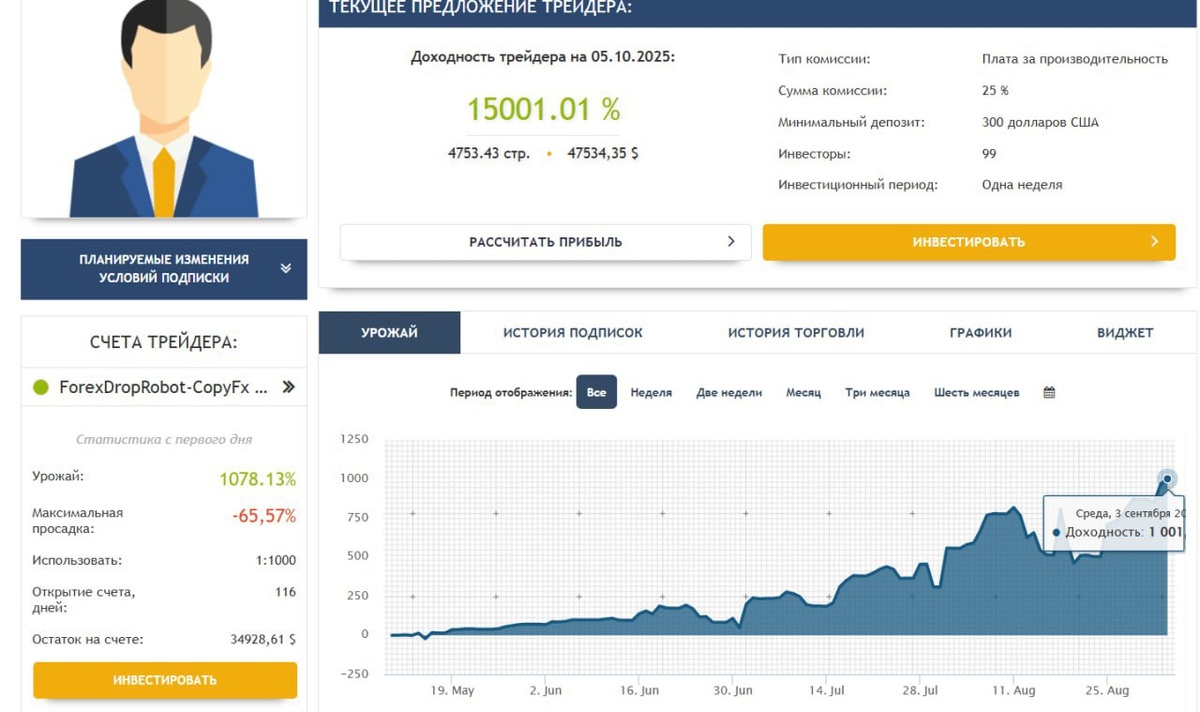Click the 15001.01 % profitability value
Viewport: 1200px width, 712px height.
[x=544, y=109]
